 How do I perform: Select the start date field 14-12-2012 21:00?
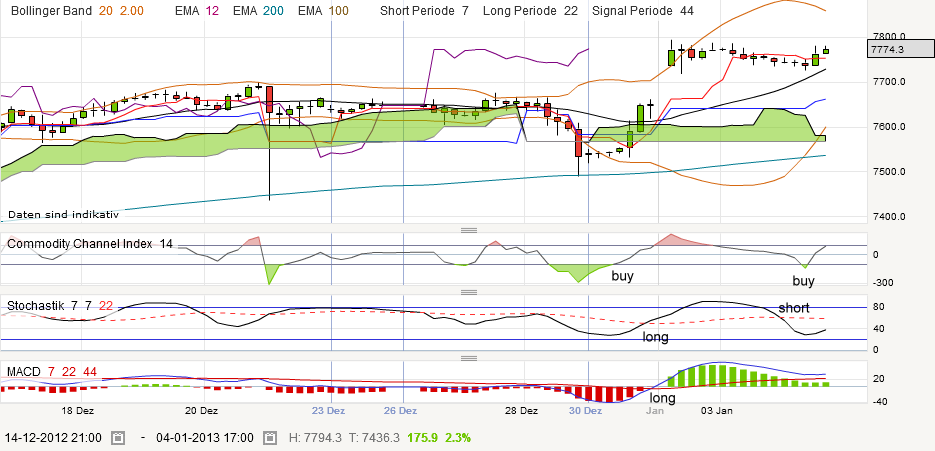coord(52,437)
